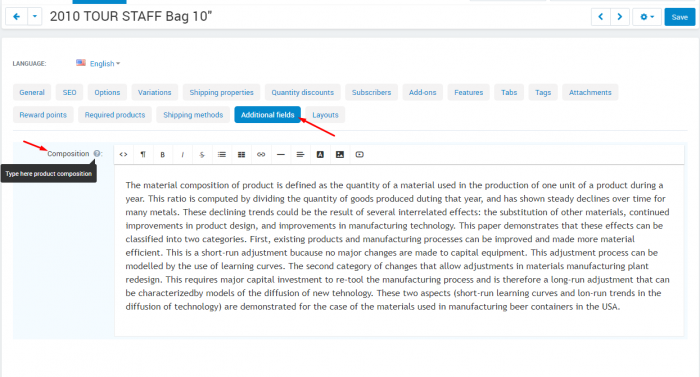Apply bold formatting in editor toolbar
The image size is (700, 377).
click(x=162, y=155)
